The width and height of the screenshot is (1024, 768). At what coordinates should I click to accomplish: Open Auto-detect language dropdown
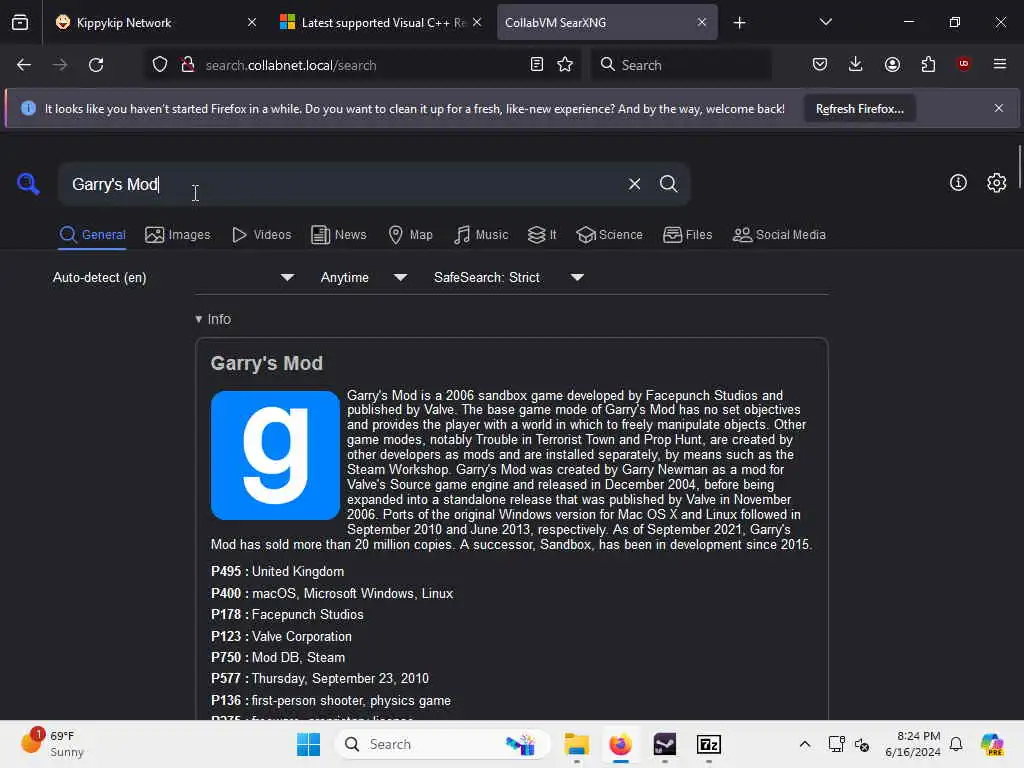pyautogui.click(x=173, y=278)
